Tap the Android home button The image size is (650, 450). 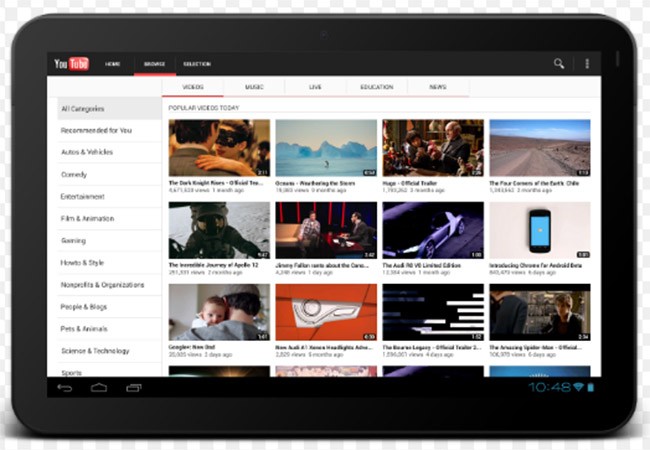(99, 388)
